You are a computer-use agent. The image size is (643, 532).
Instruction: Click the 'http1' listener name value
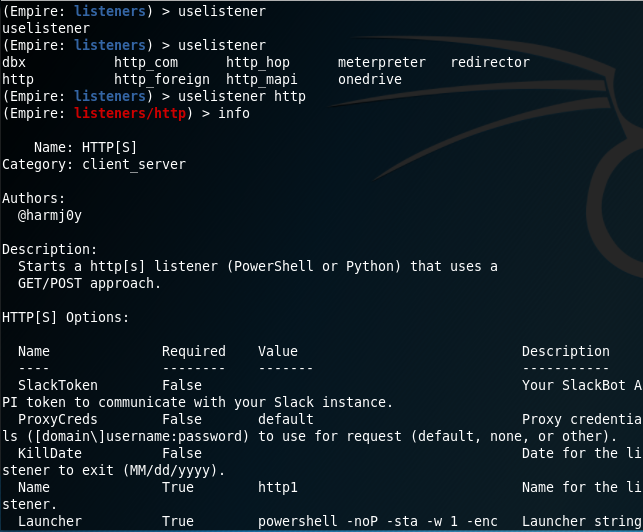coord(278,487)
